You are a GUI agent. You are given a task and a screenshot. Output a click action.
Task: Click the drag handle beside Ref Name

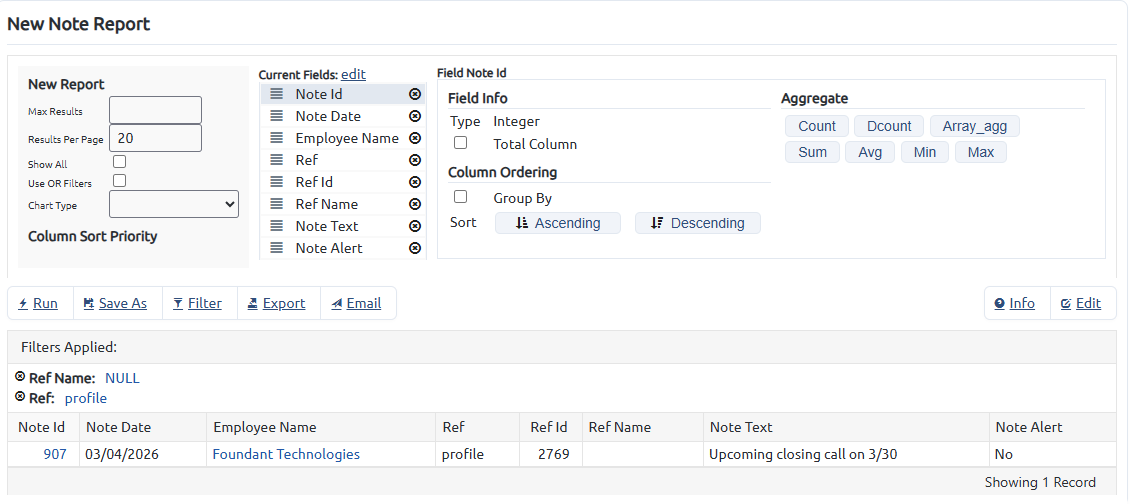(277, 204)
